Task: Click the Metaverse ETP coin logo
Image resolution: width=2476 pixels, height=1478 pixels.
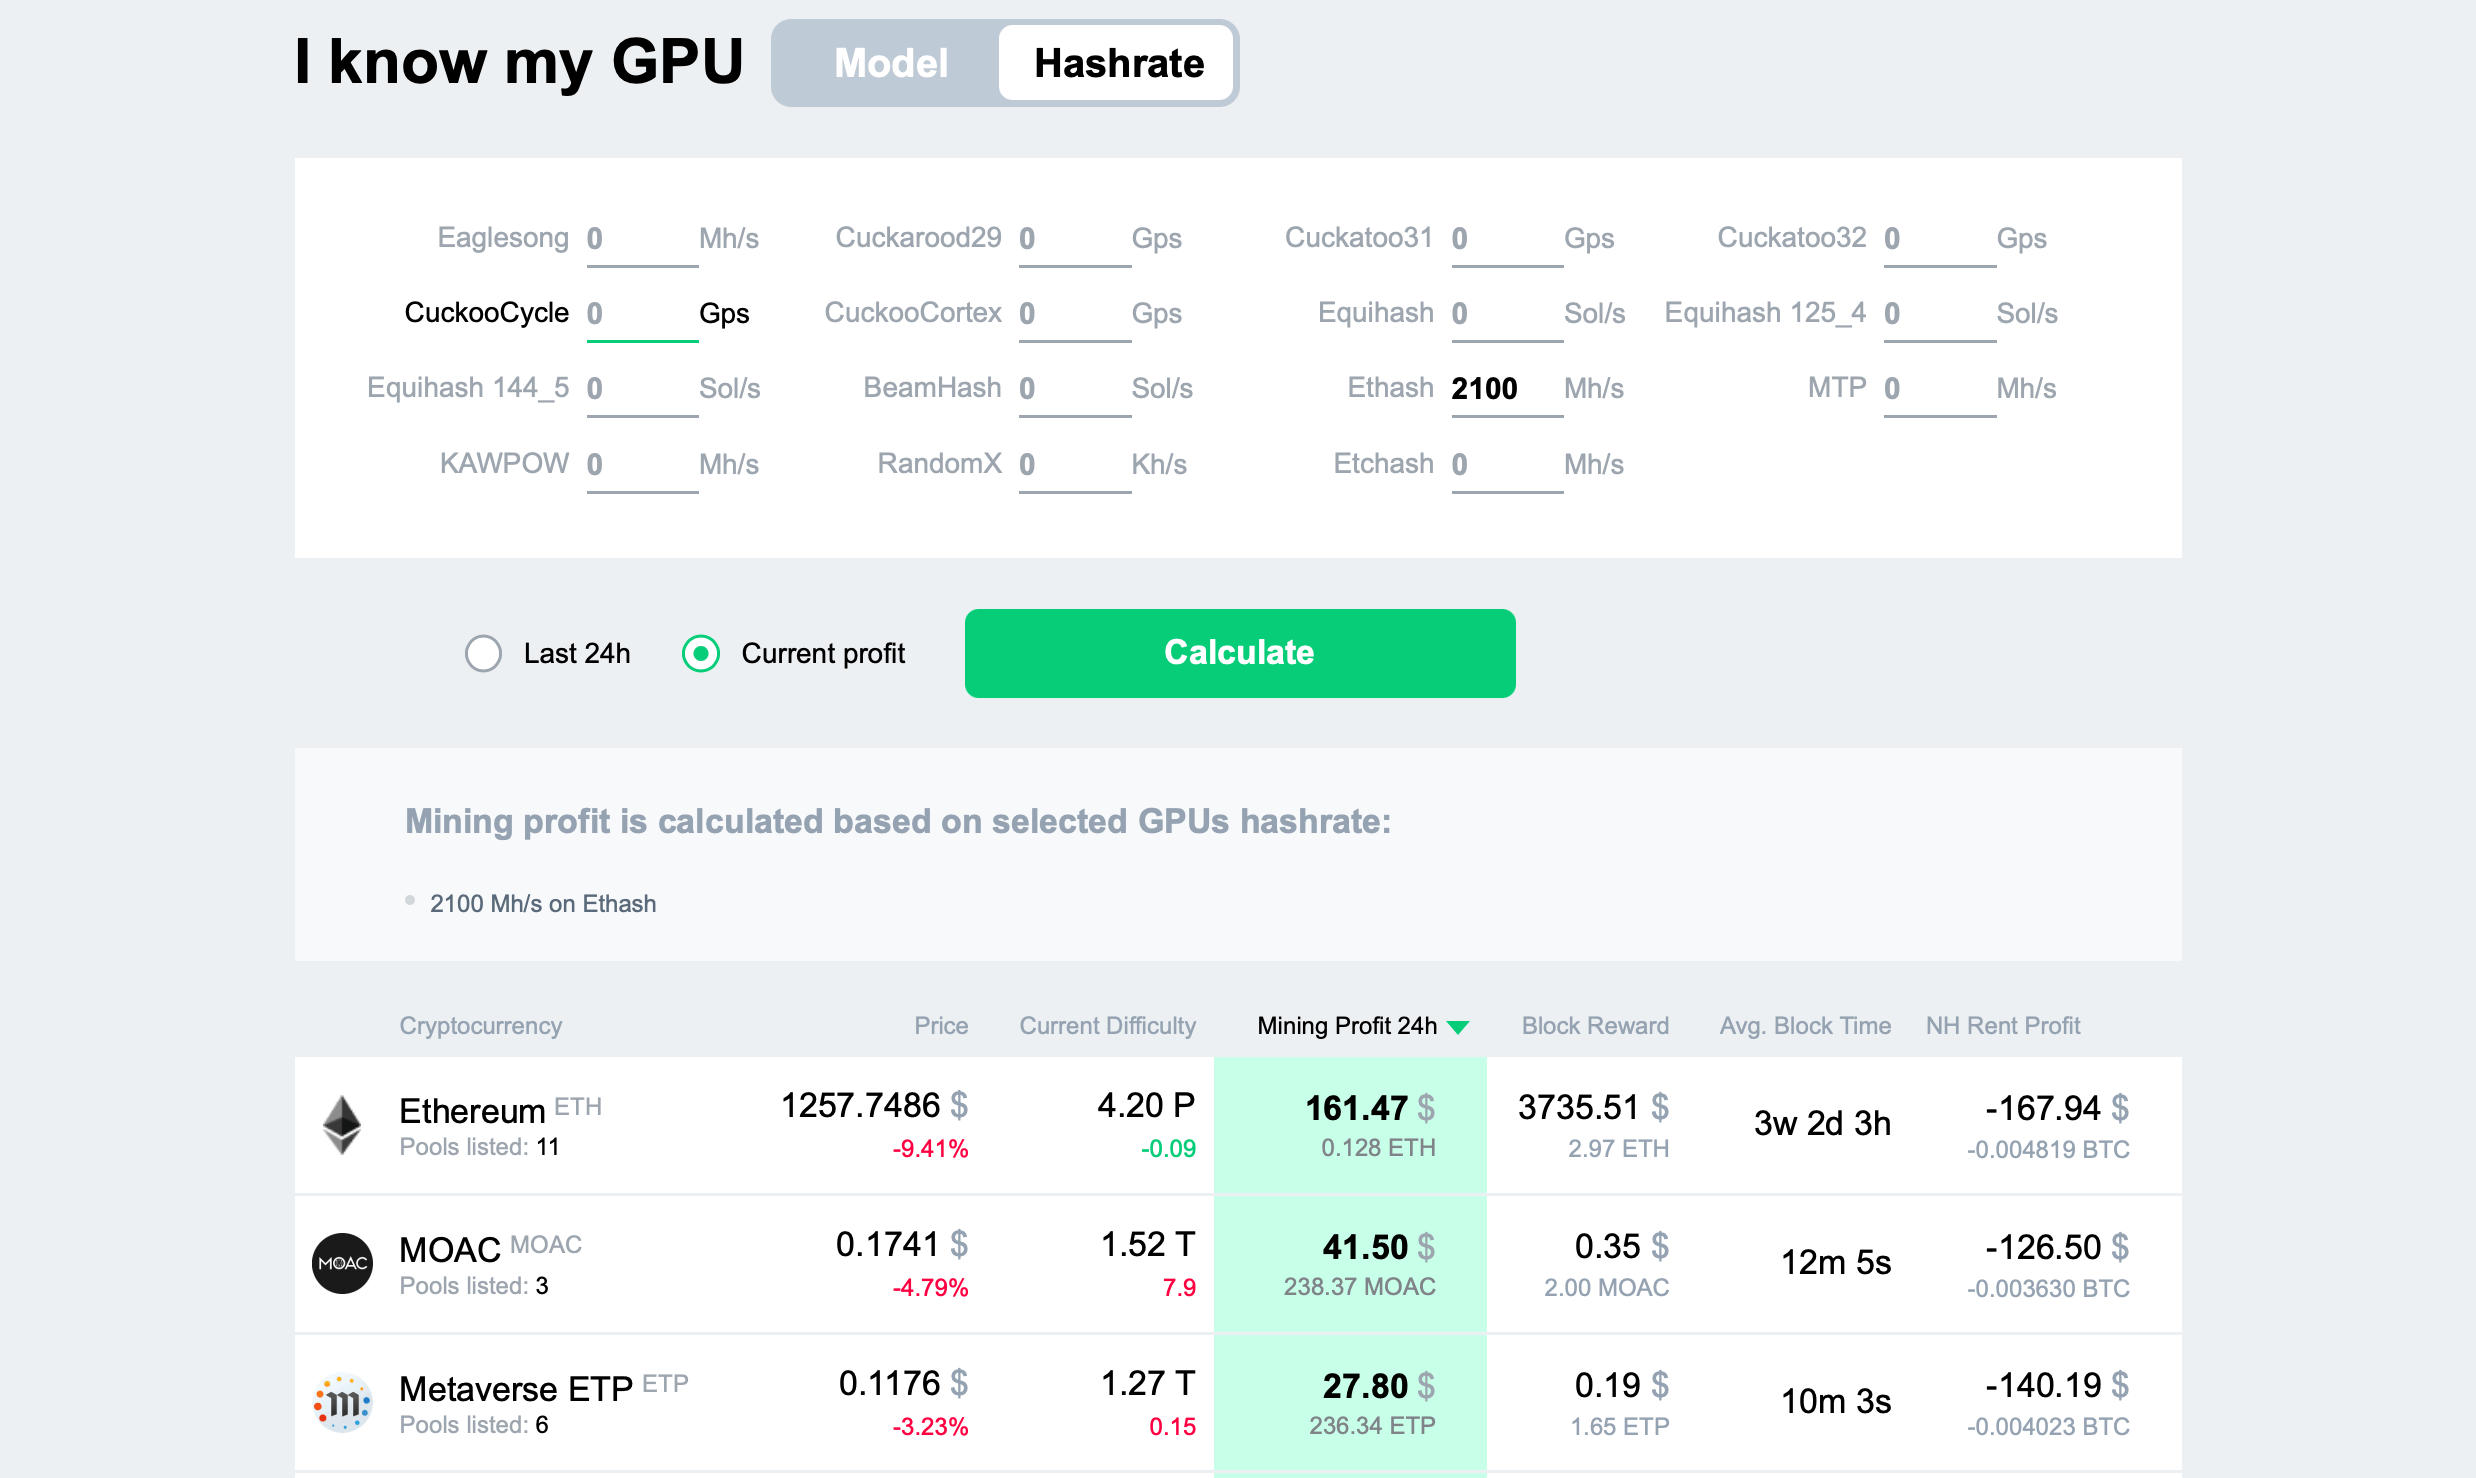Action: click(x=342, y=1402)
